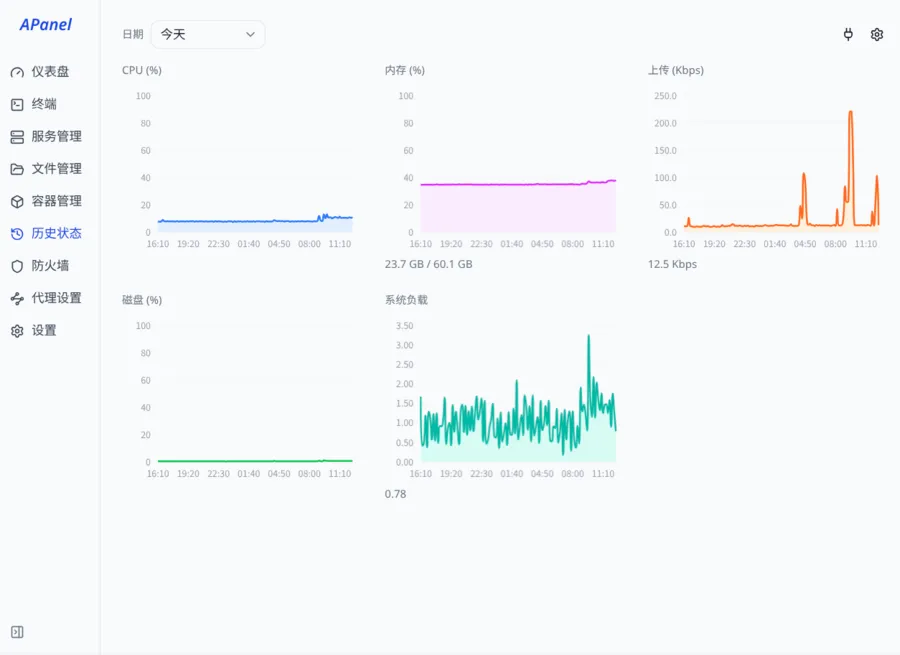The height and width of the screenshot is (655, 900).
Task: Click the dashboard gauge icon
Action: click(x=17, y=72)
